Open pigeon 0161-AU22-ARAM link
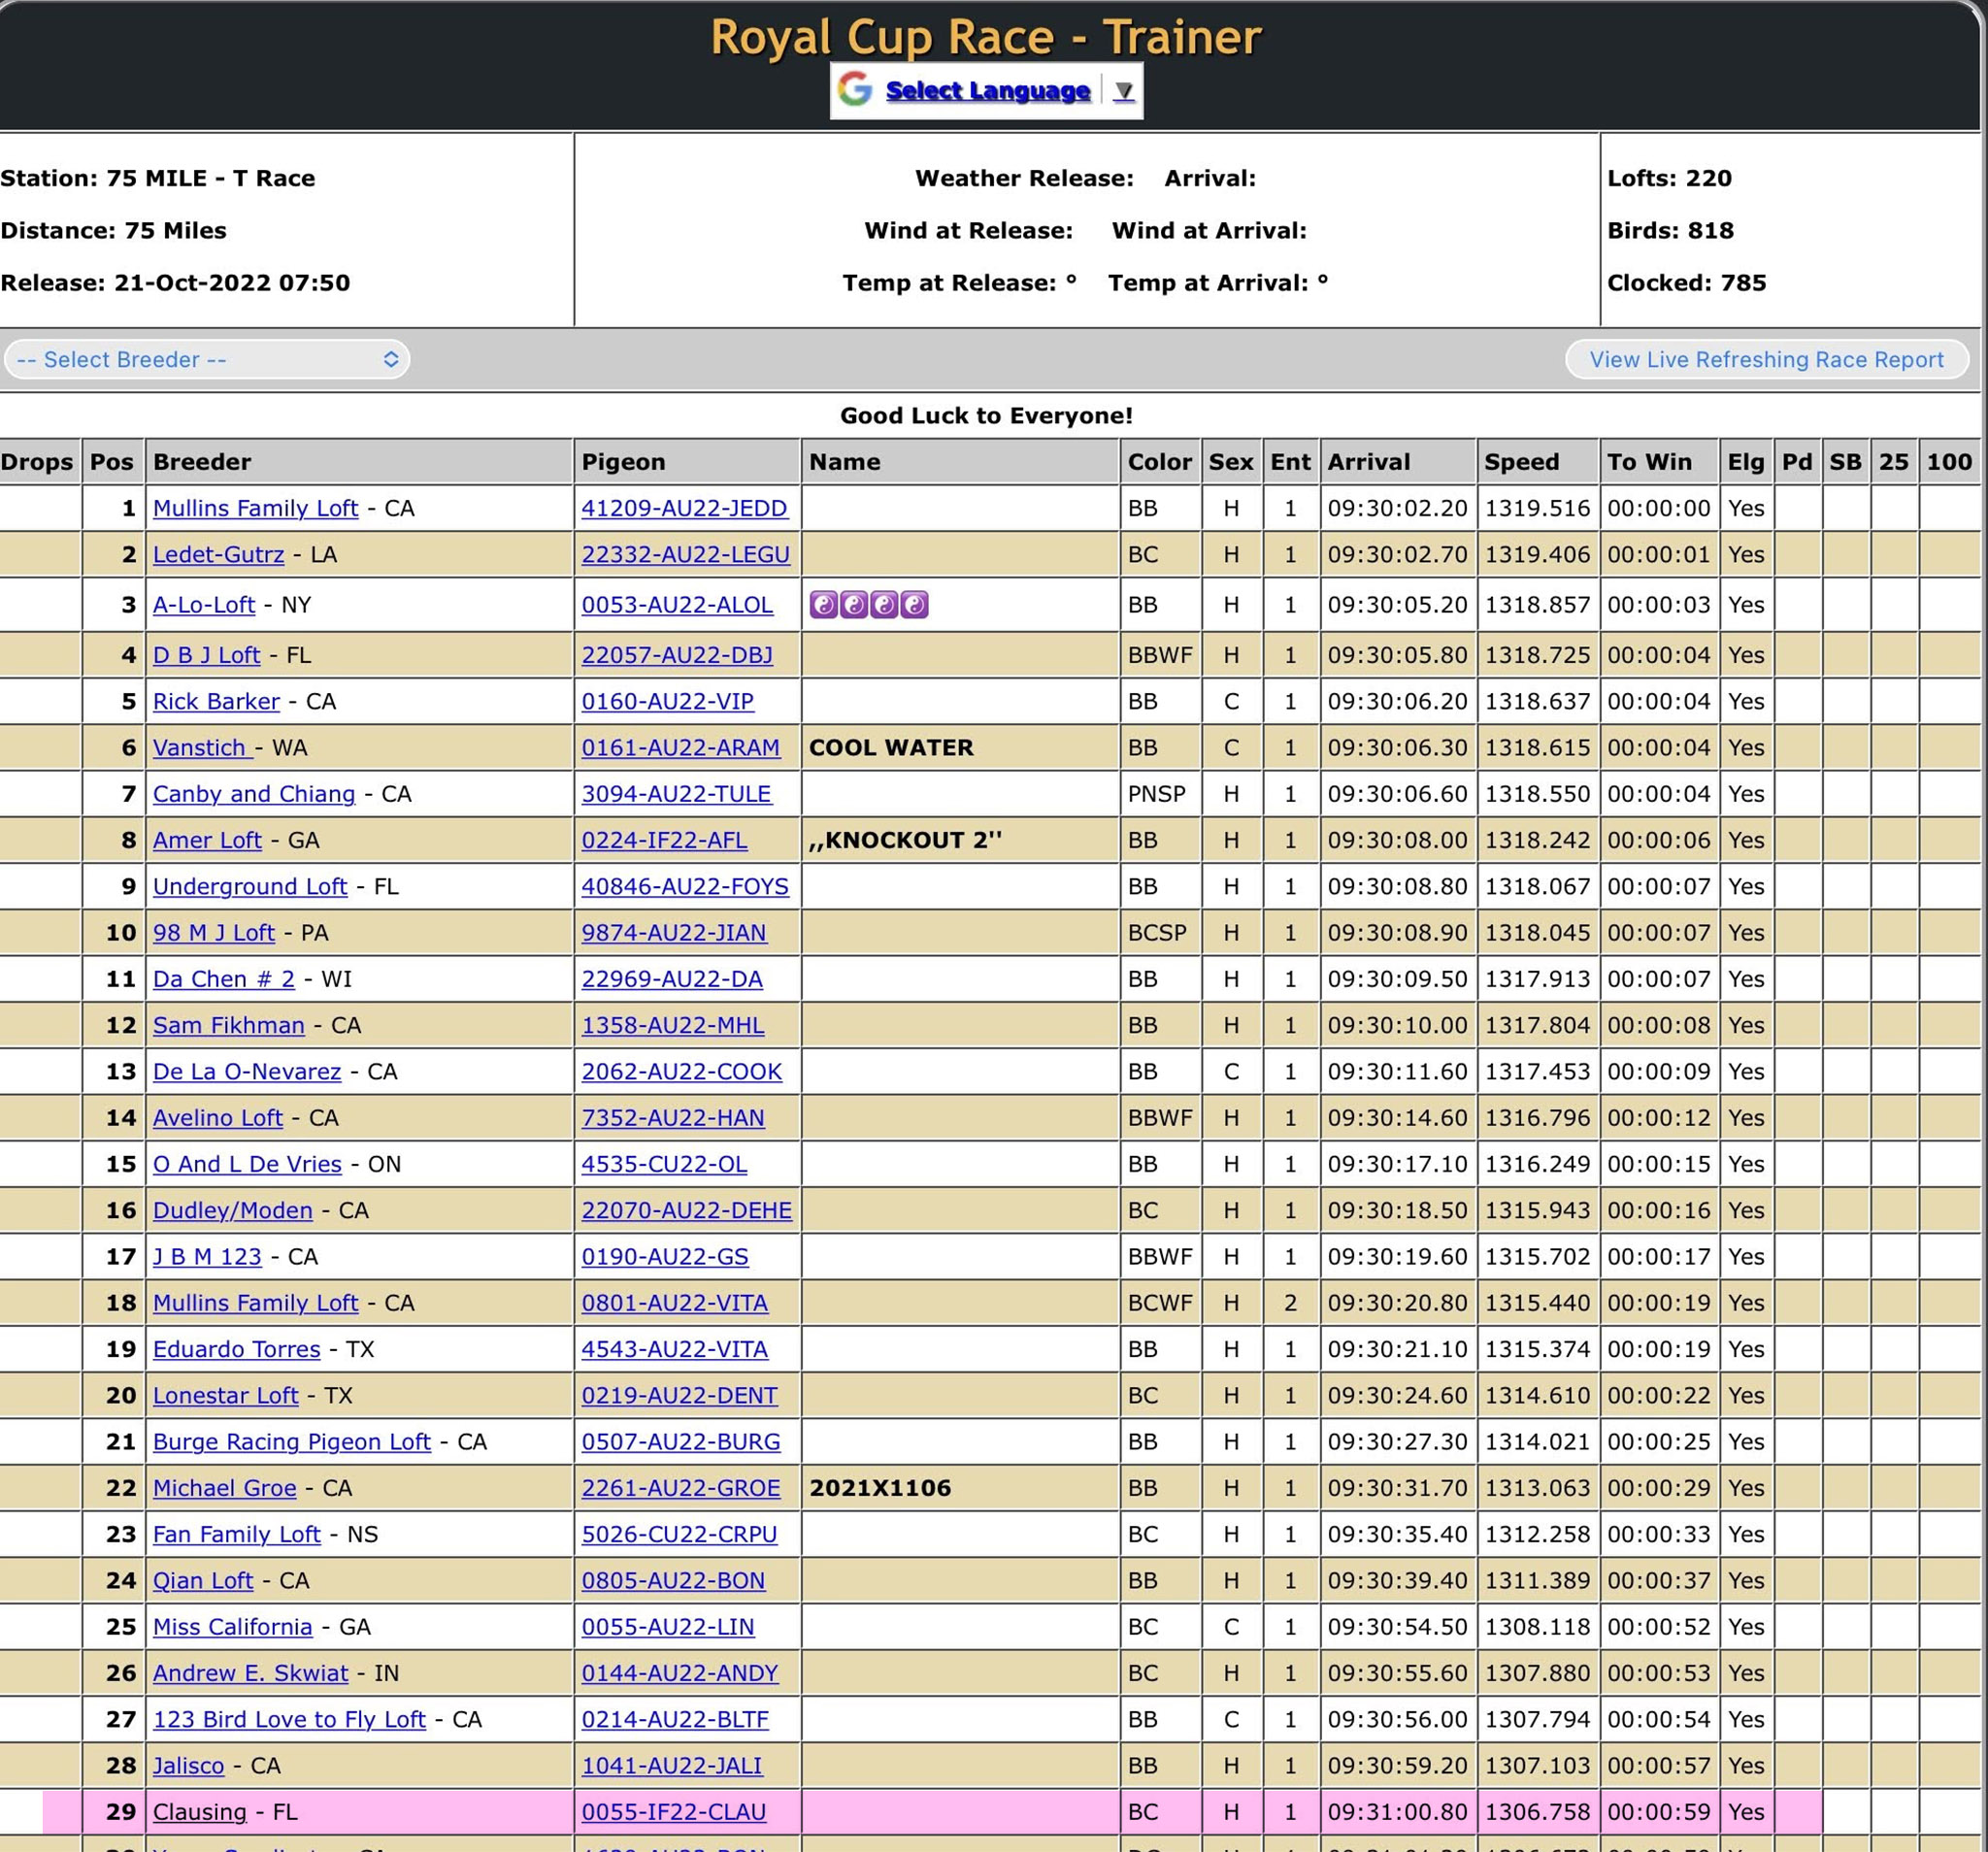 coord(680,747)
